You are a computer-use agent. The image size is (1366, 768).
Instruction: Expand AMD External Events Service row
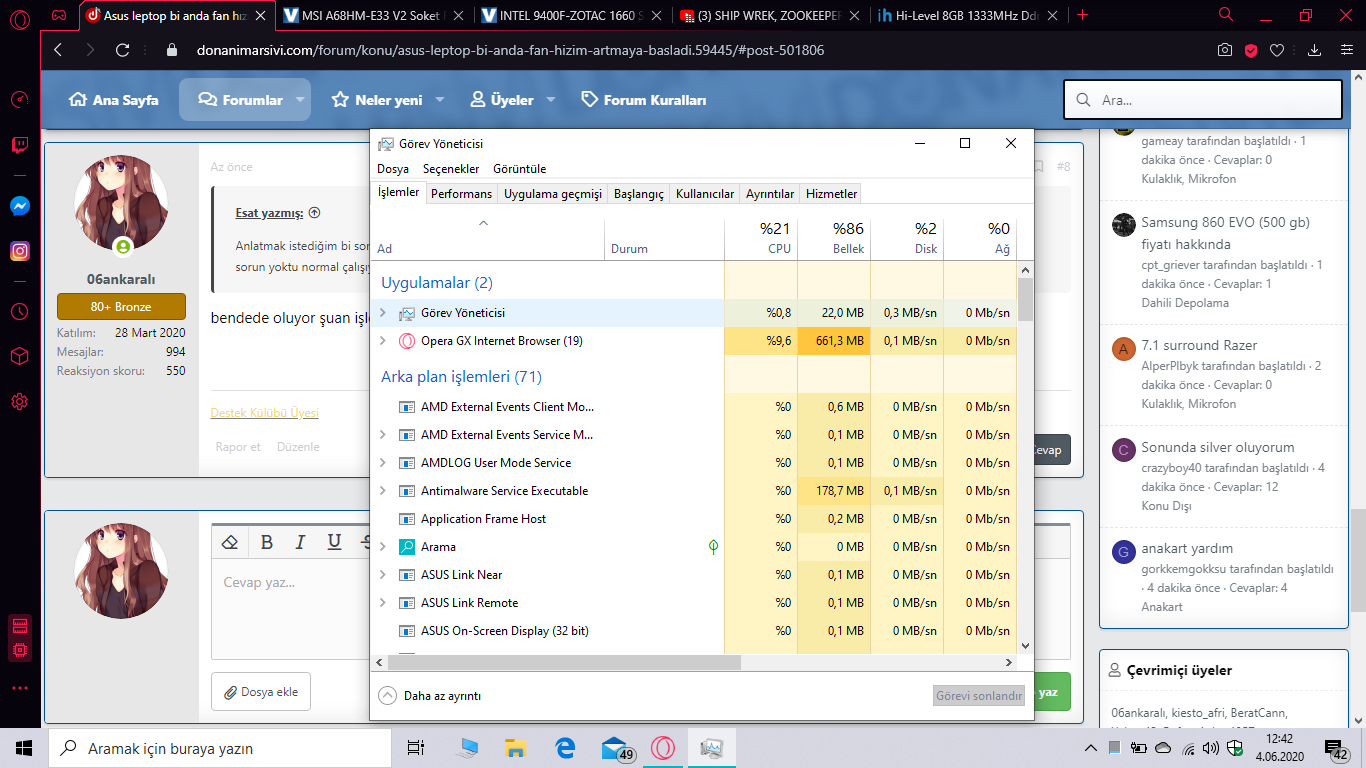(382, 435)
